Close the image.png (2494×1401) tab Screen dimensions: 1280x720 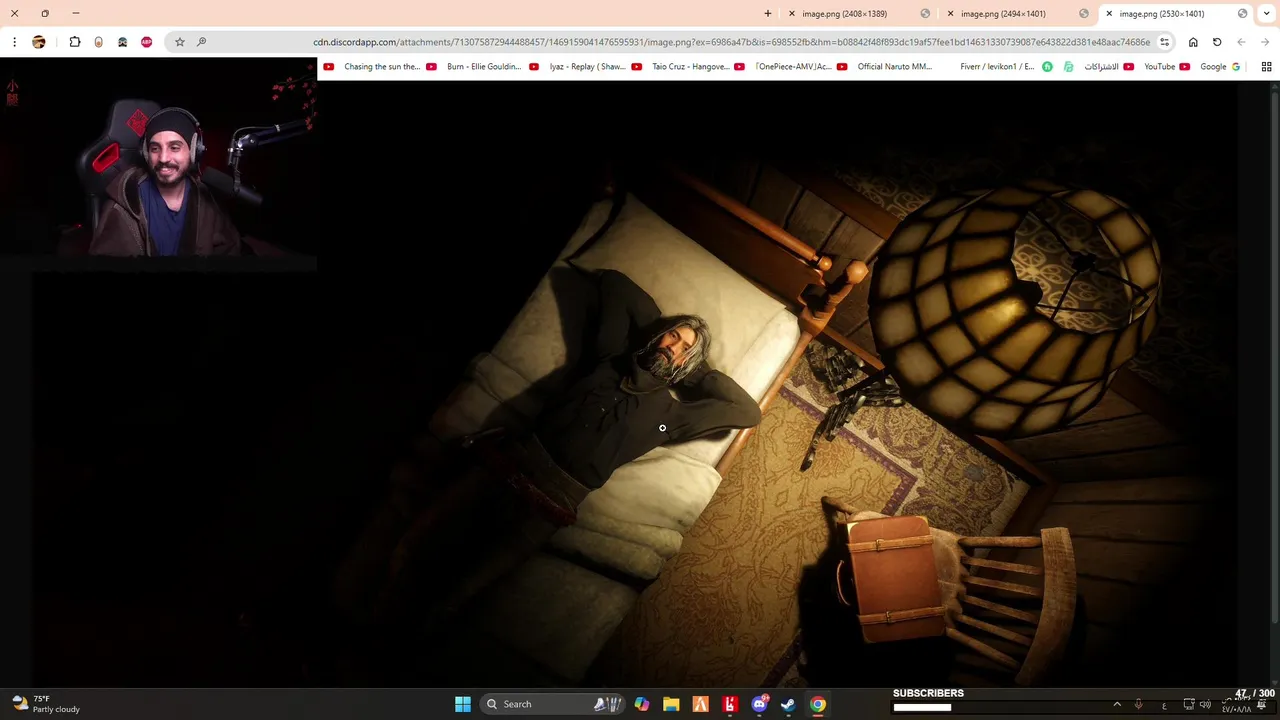coord(951,14)
